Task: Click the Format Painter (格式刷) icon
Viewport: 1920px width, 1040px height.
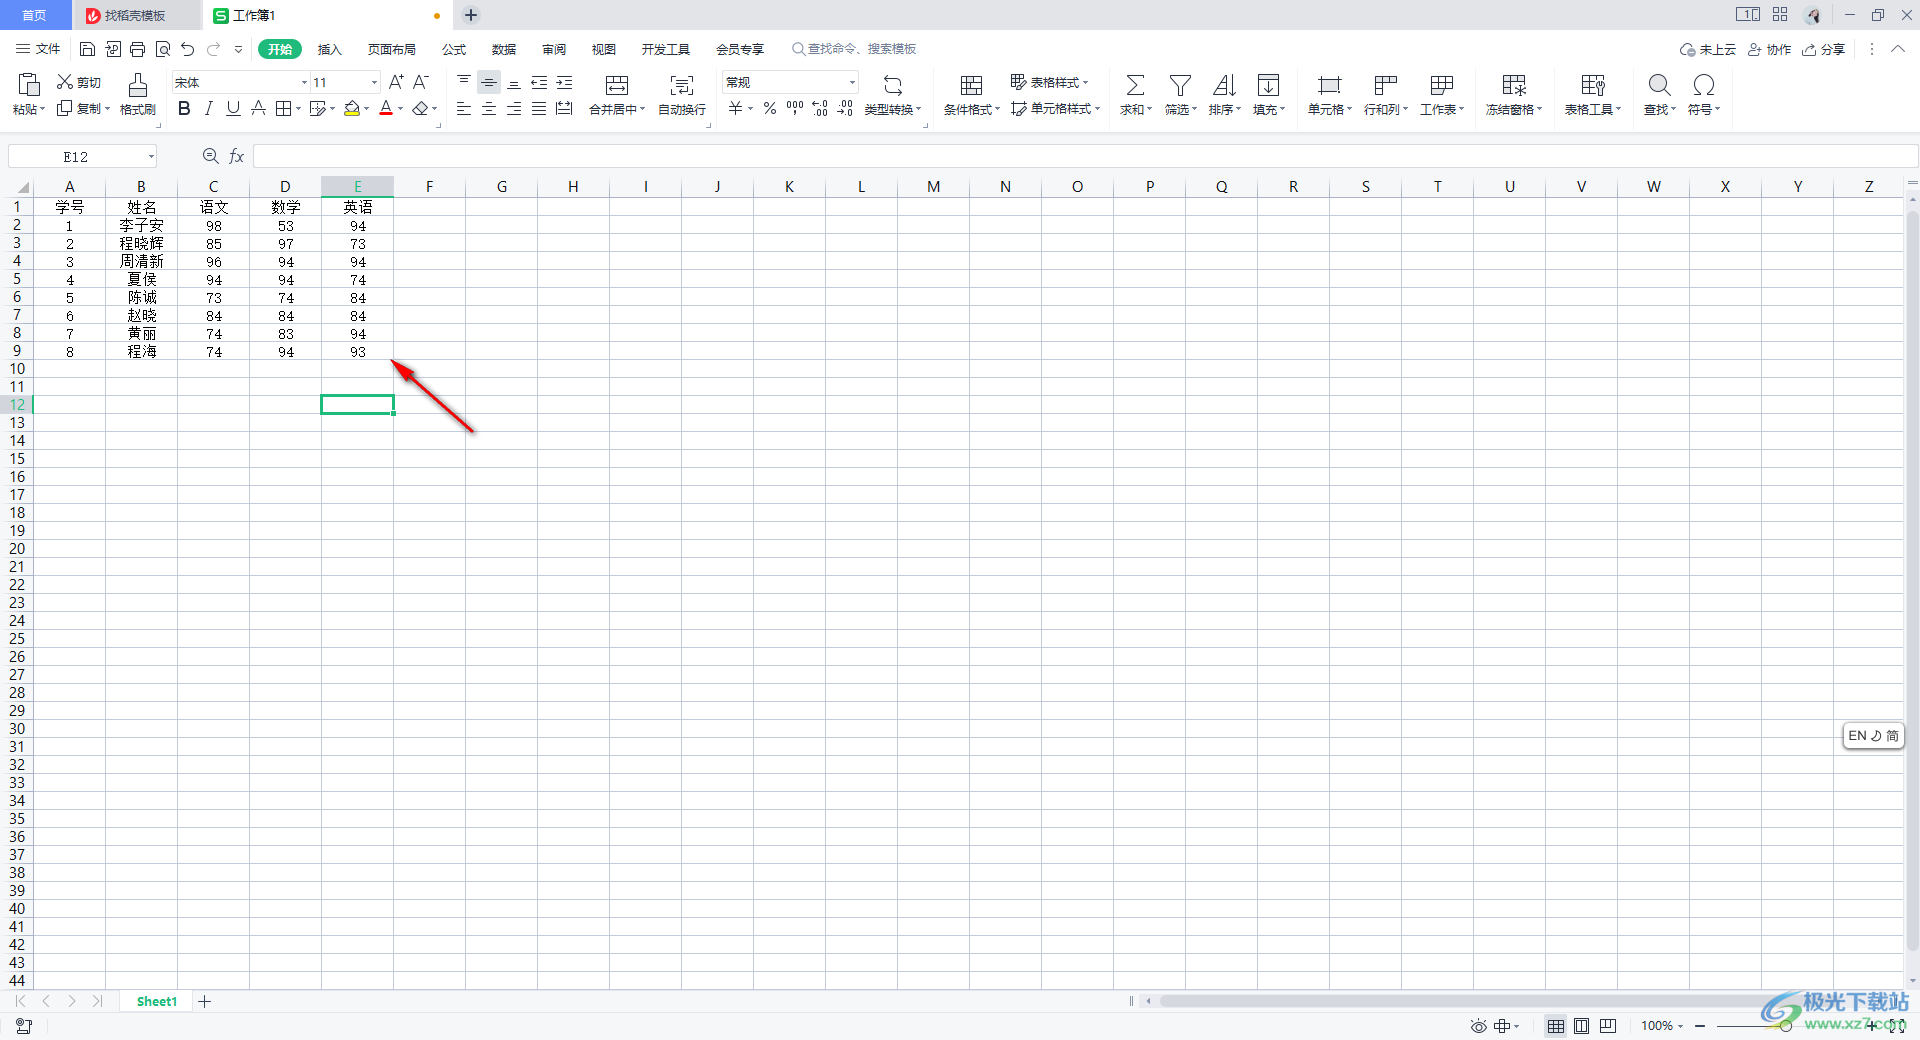Action: pos(138,84)
